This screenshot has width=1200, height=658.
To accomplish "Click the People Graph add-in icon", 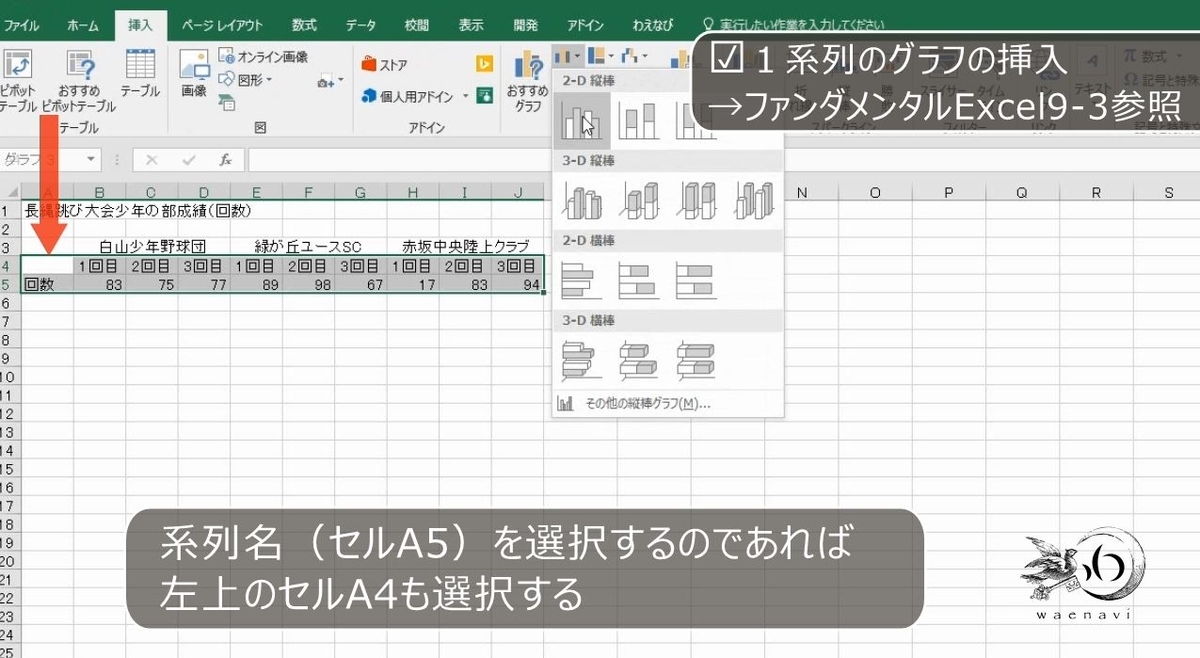I will click(485, 96).
